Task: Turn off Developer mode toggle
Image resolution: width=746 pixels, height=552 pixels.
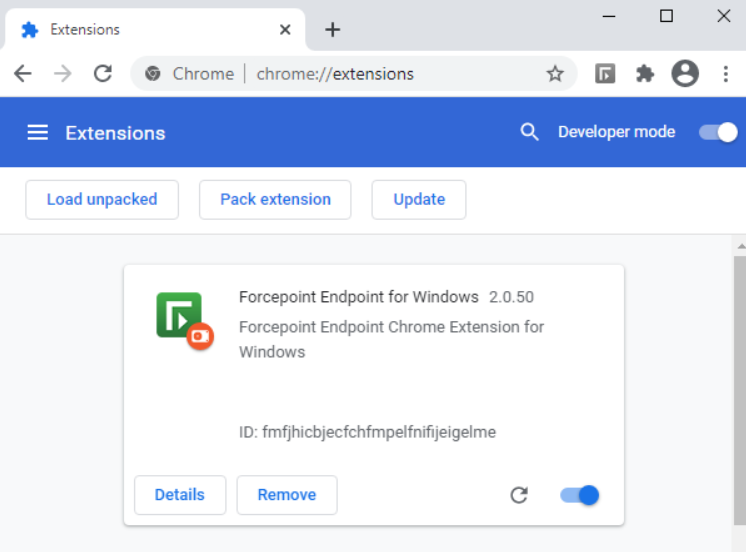Action: pos(718,132)
